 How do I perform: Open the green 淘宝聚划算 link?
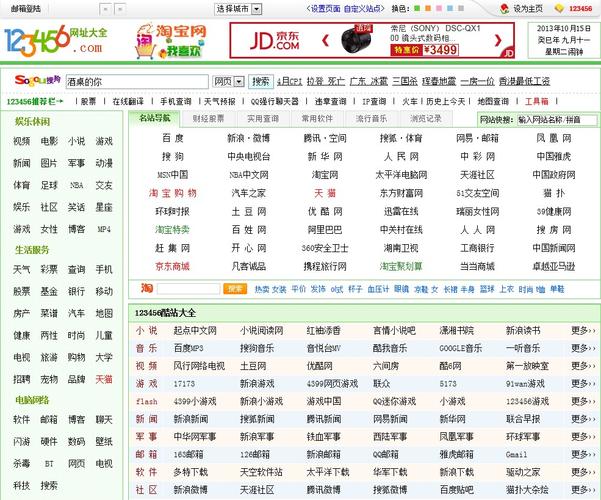pos(401,266)
